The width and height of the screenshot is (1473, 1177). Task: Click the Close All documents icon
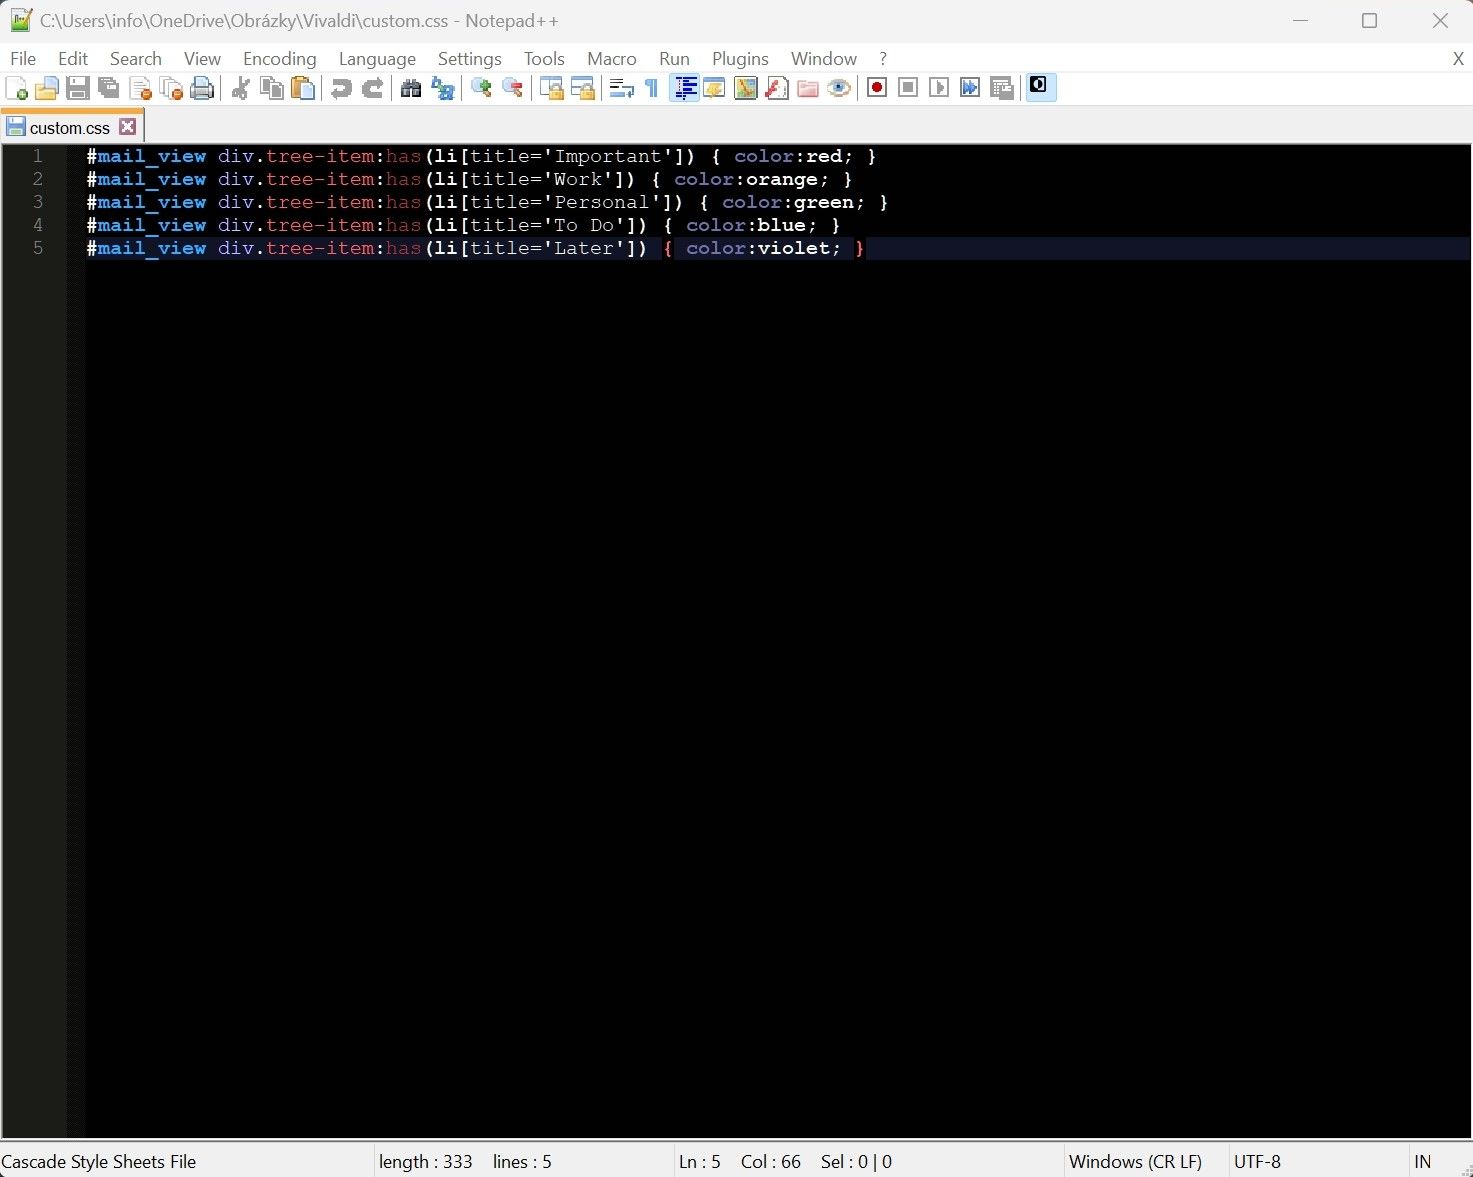[x=171, y=88]
